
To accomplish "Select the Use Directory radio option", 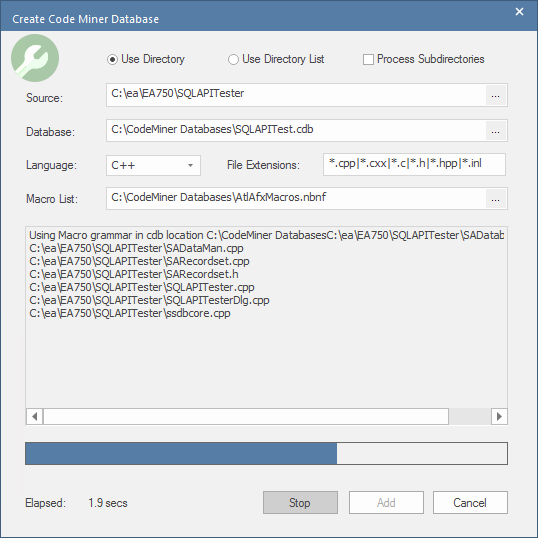I will coord(145,59).
